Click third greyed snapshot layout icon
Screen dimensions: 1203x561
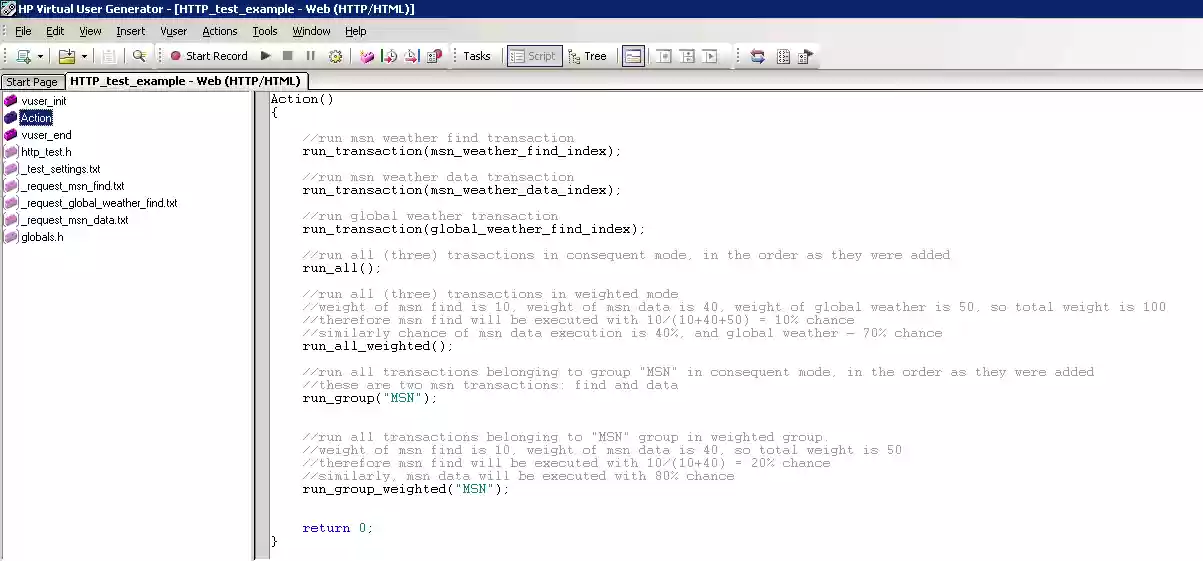(x=710, y=56)
